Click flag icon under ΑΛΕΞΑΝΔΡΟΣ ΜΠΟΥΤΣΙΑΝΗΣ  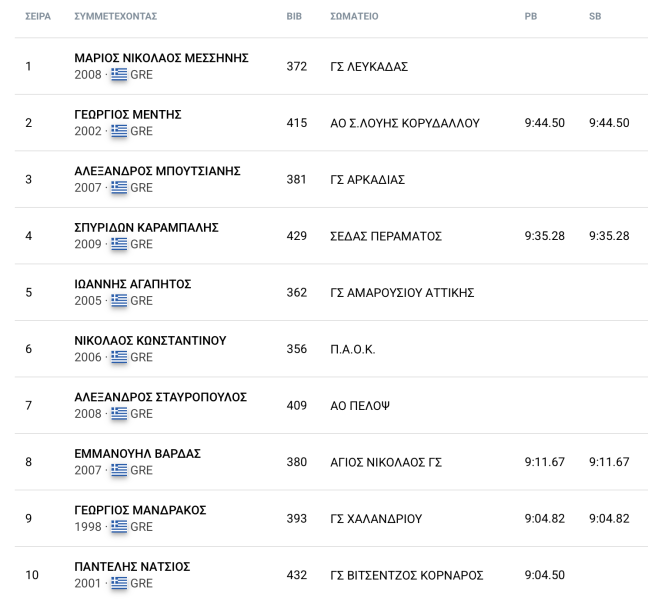pyautogui.click(x=119, y=187)
